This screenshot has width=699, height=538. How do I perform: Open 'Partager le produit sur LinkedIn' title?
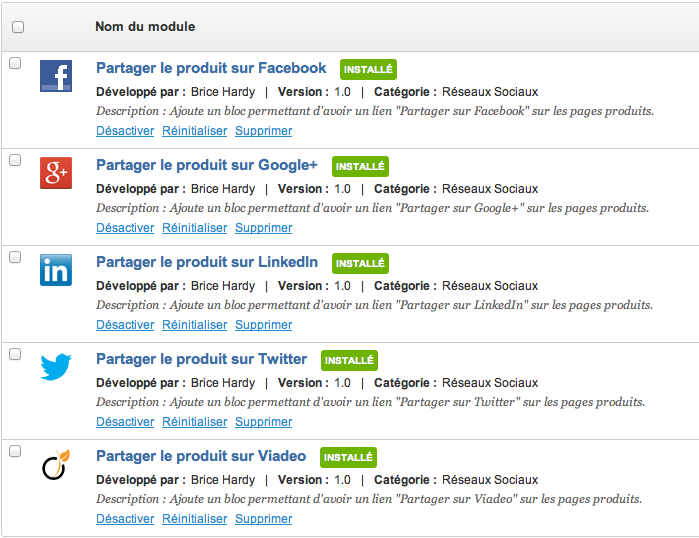pos(207,262)
